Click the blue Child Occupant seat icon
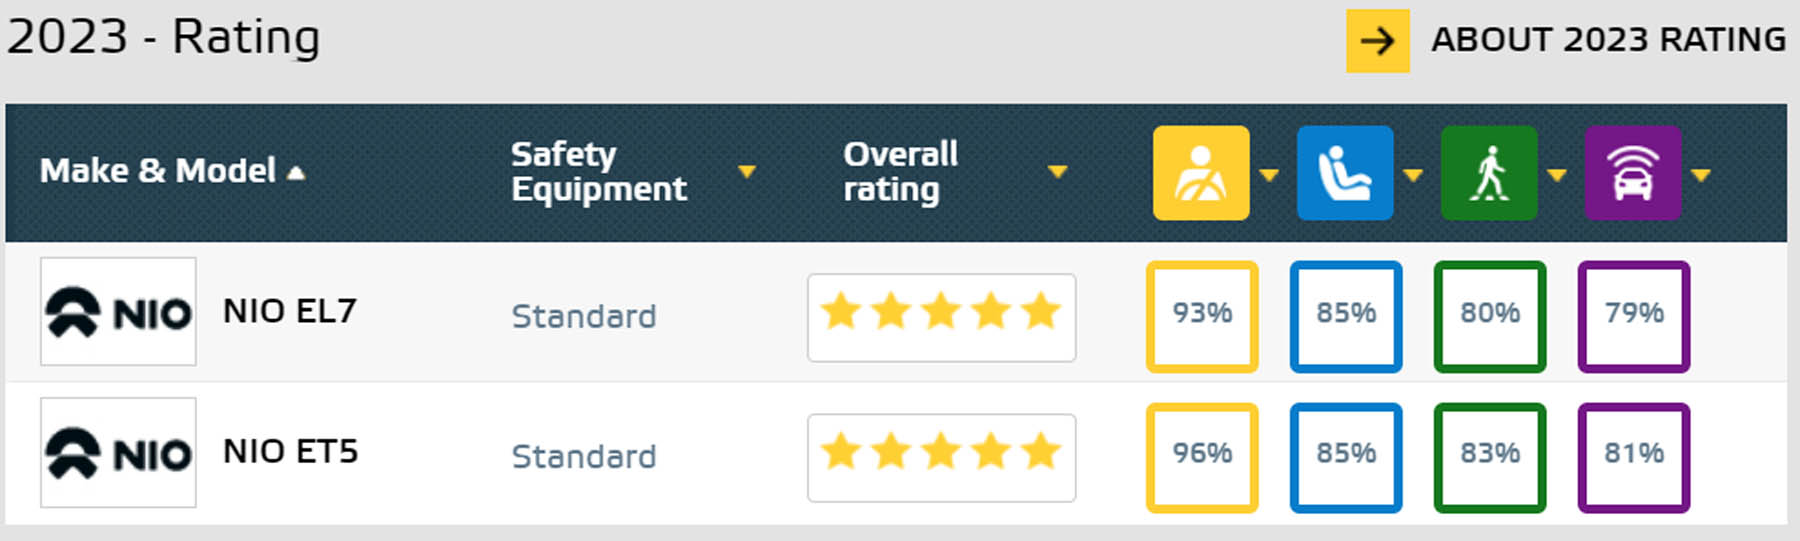Screen dimensions: 1800x541 1345,173
